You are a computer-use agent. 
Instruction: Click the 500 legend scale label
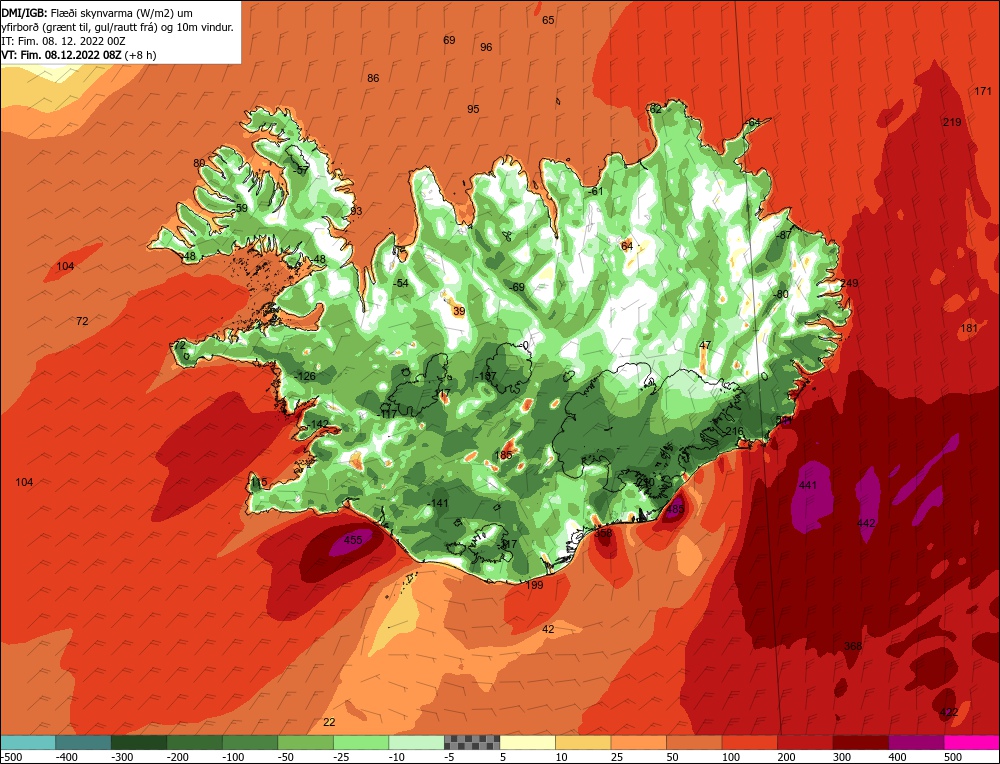coord(953,757)
